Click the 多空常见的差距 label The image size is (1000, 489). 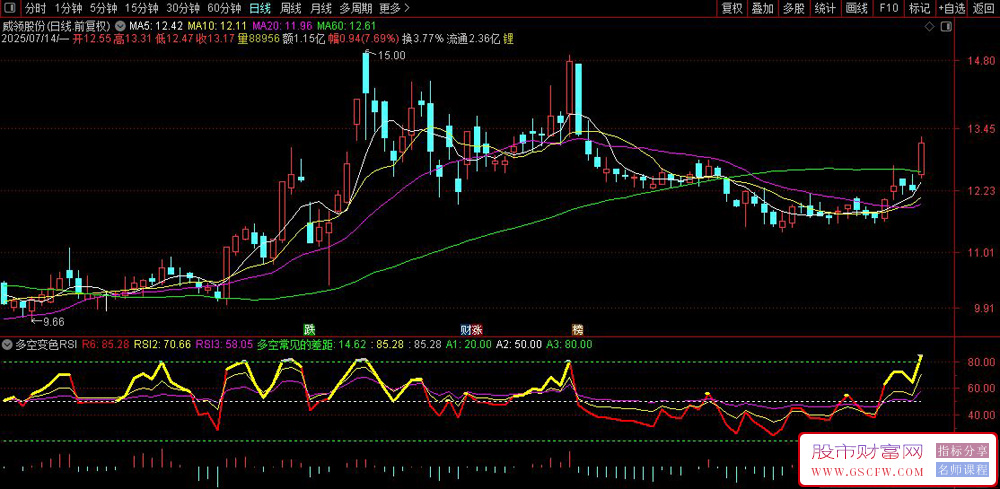click(295, 344)
